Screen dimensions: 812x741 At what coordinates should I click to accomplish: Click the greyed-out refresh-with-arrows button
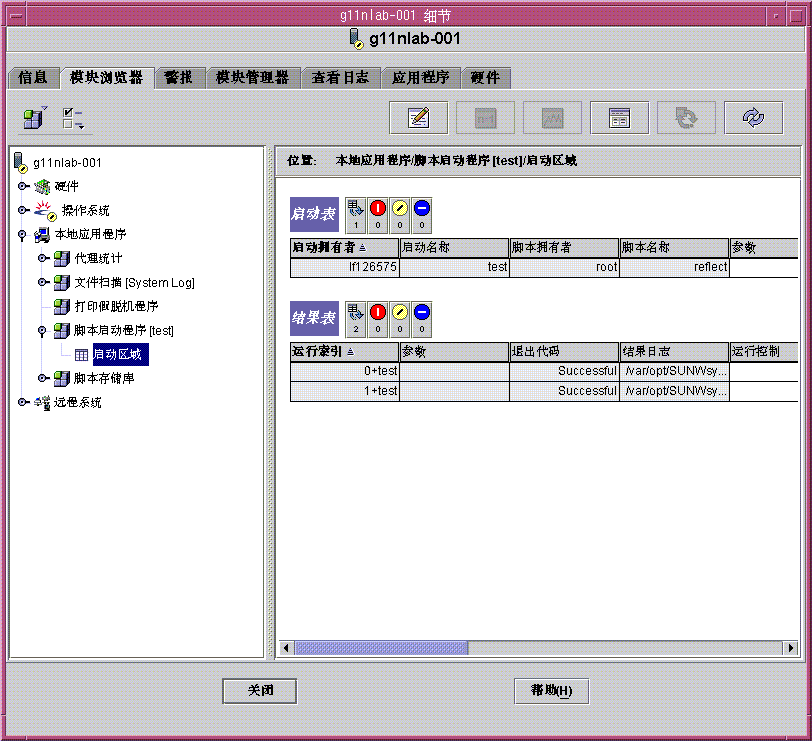point(686,118)
